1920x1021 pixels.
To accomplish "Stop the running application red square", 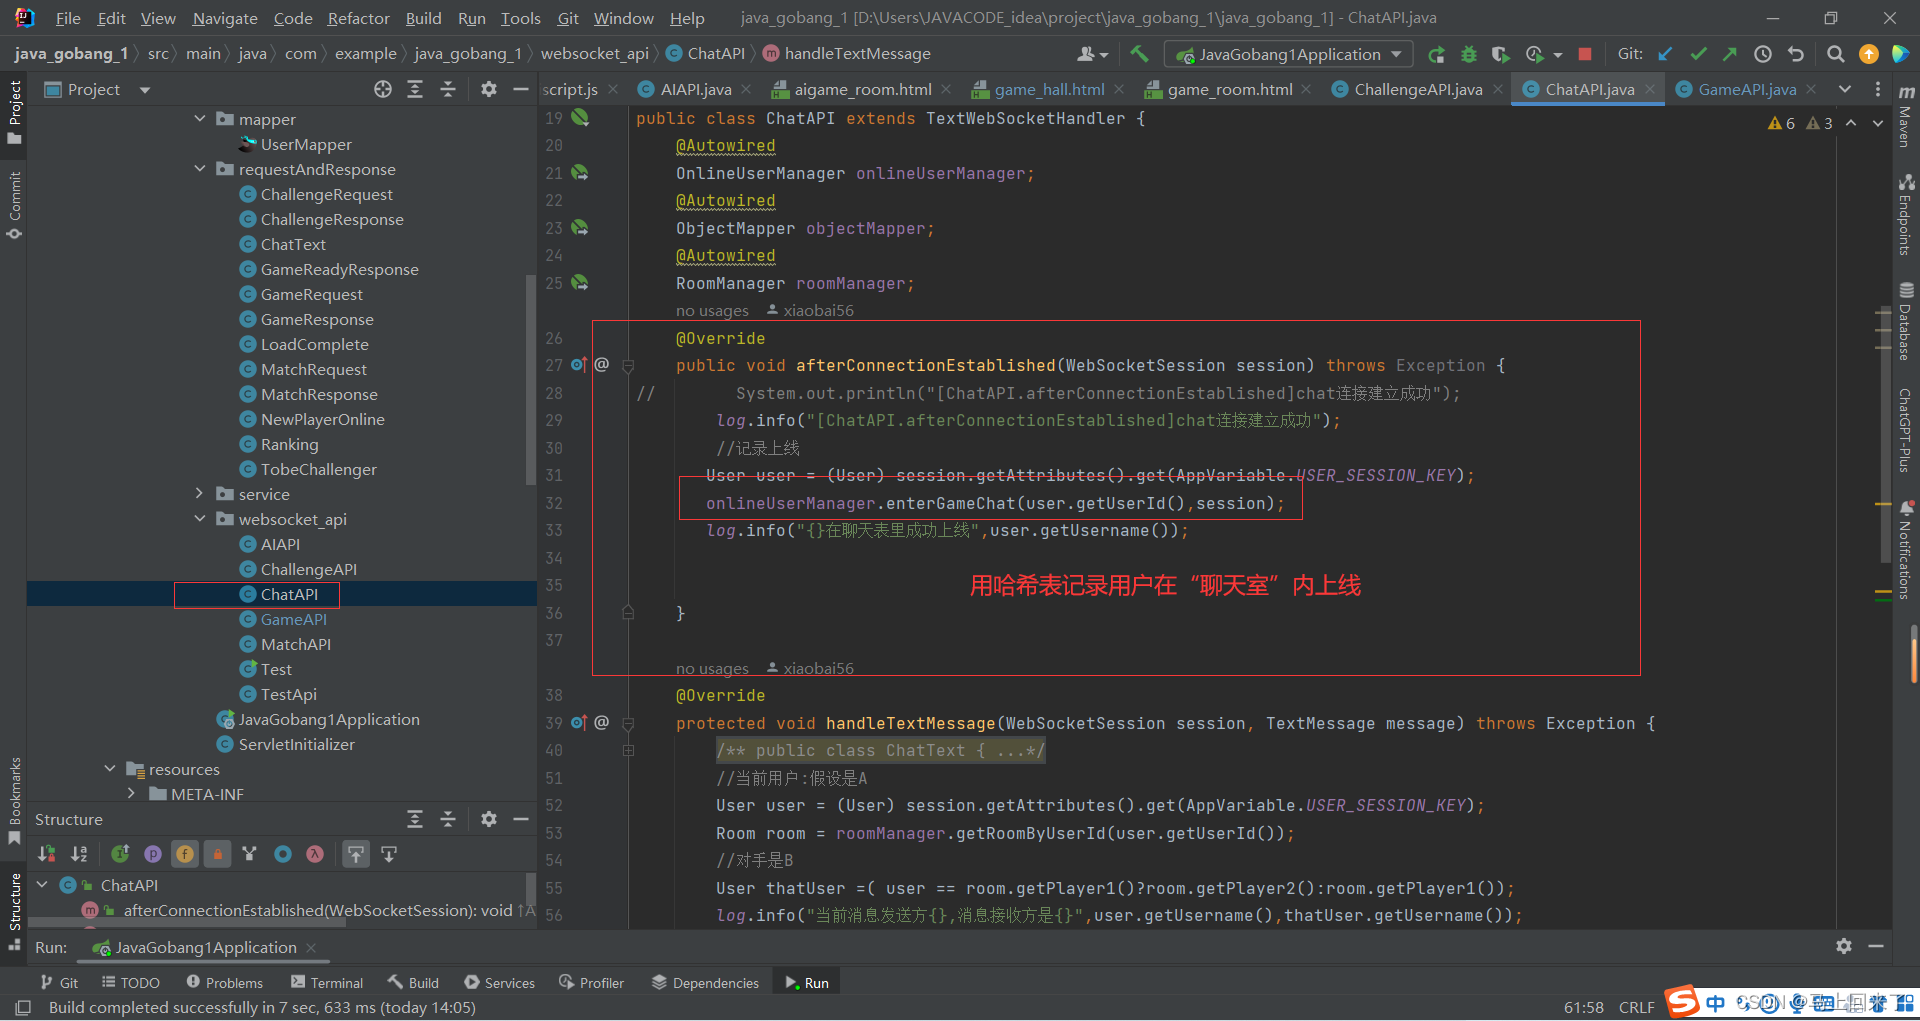I will [1585, 54].
